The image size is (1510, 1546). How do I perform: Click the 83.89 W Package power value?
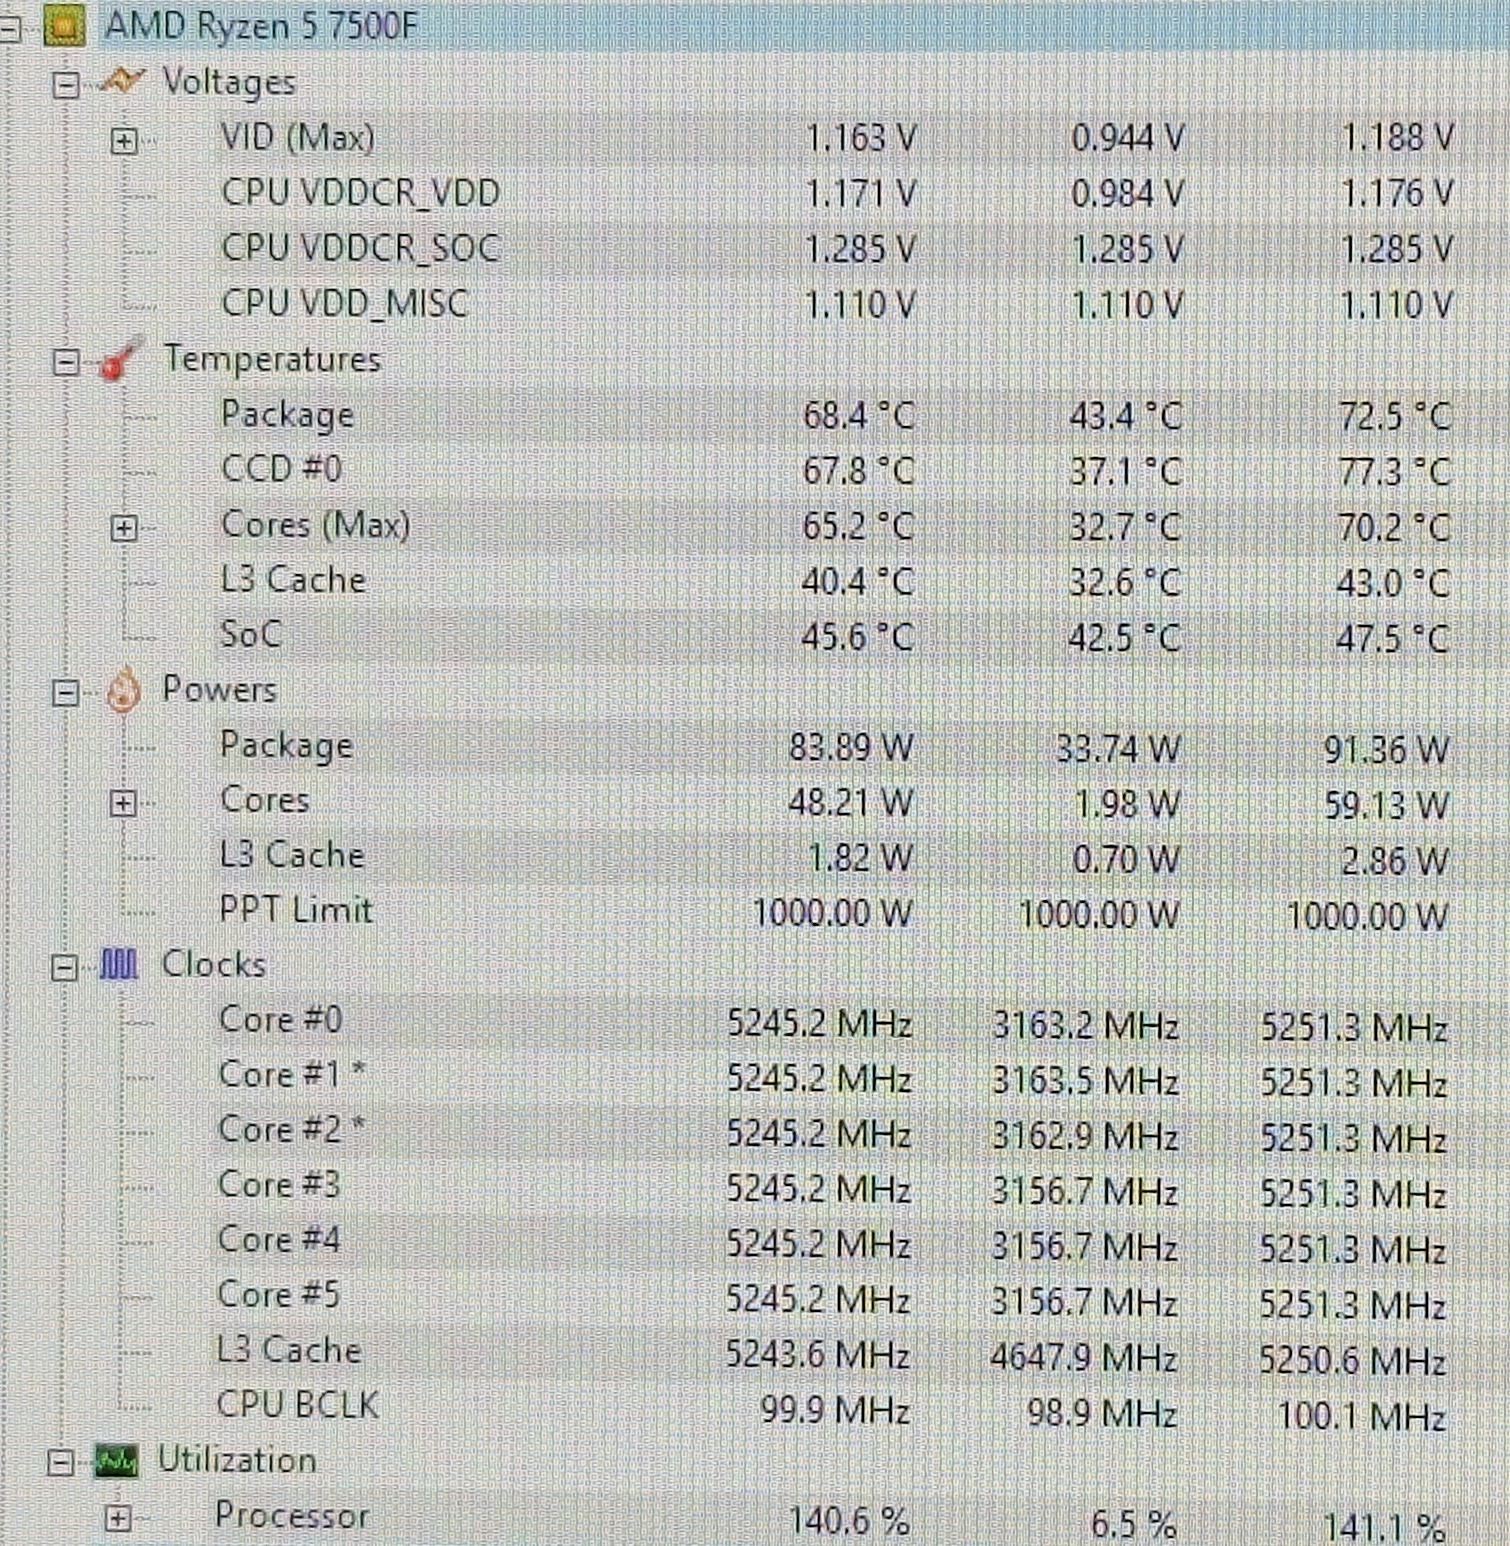851,747
